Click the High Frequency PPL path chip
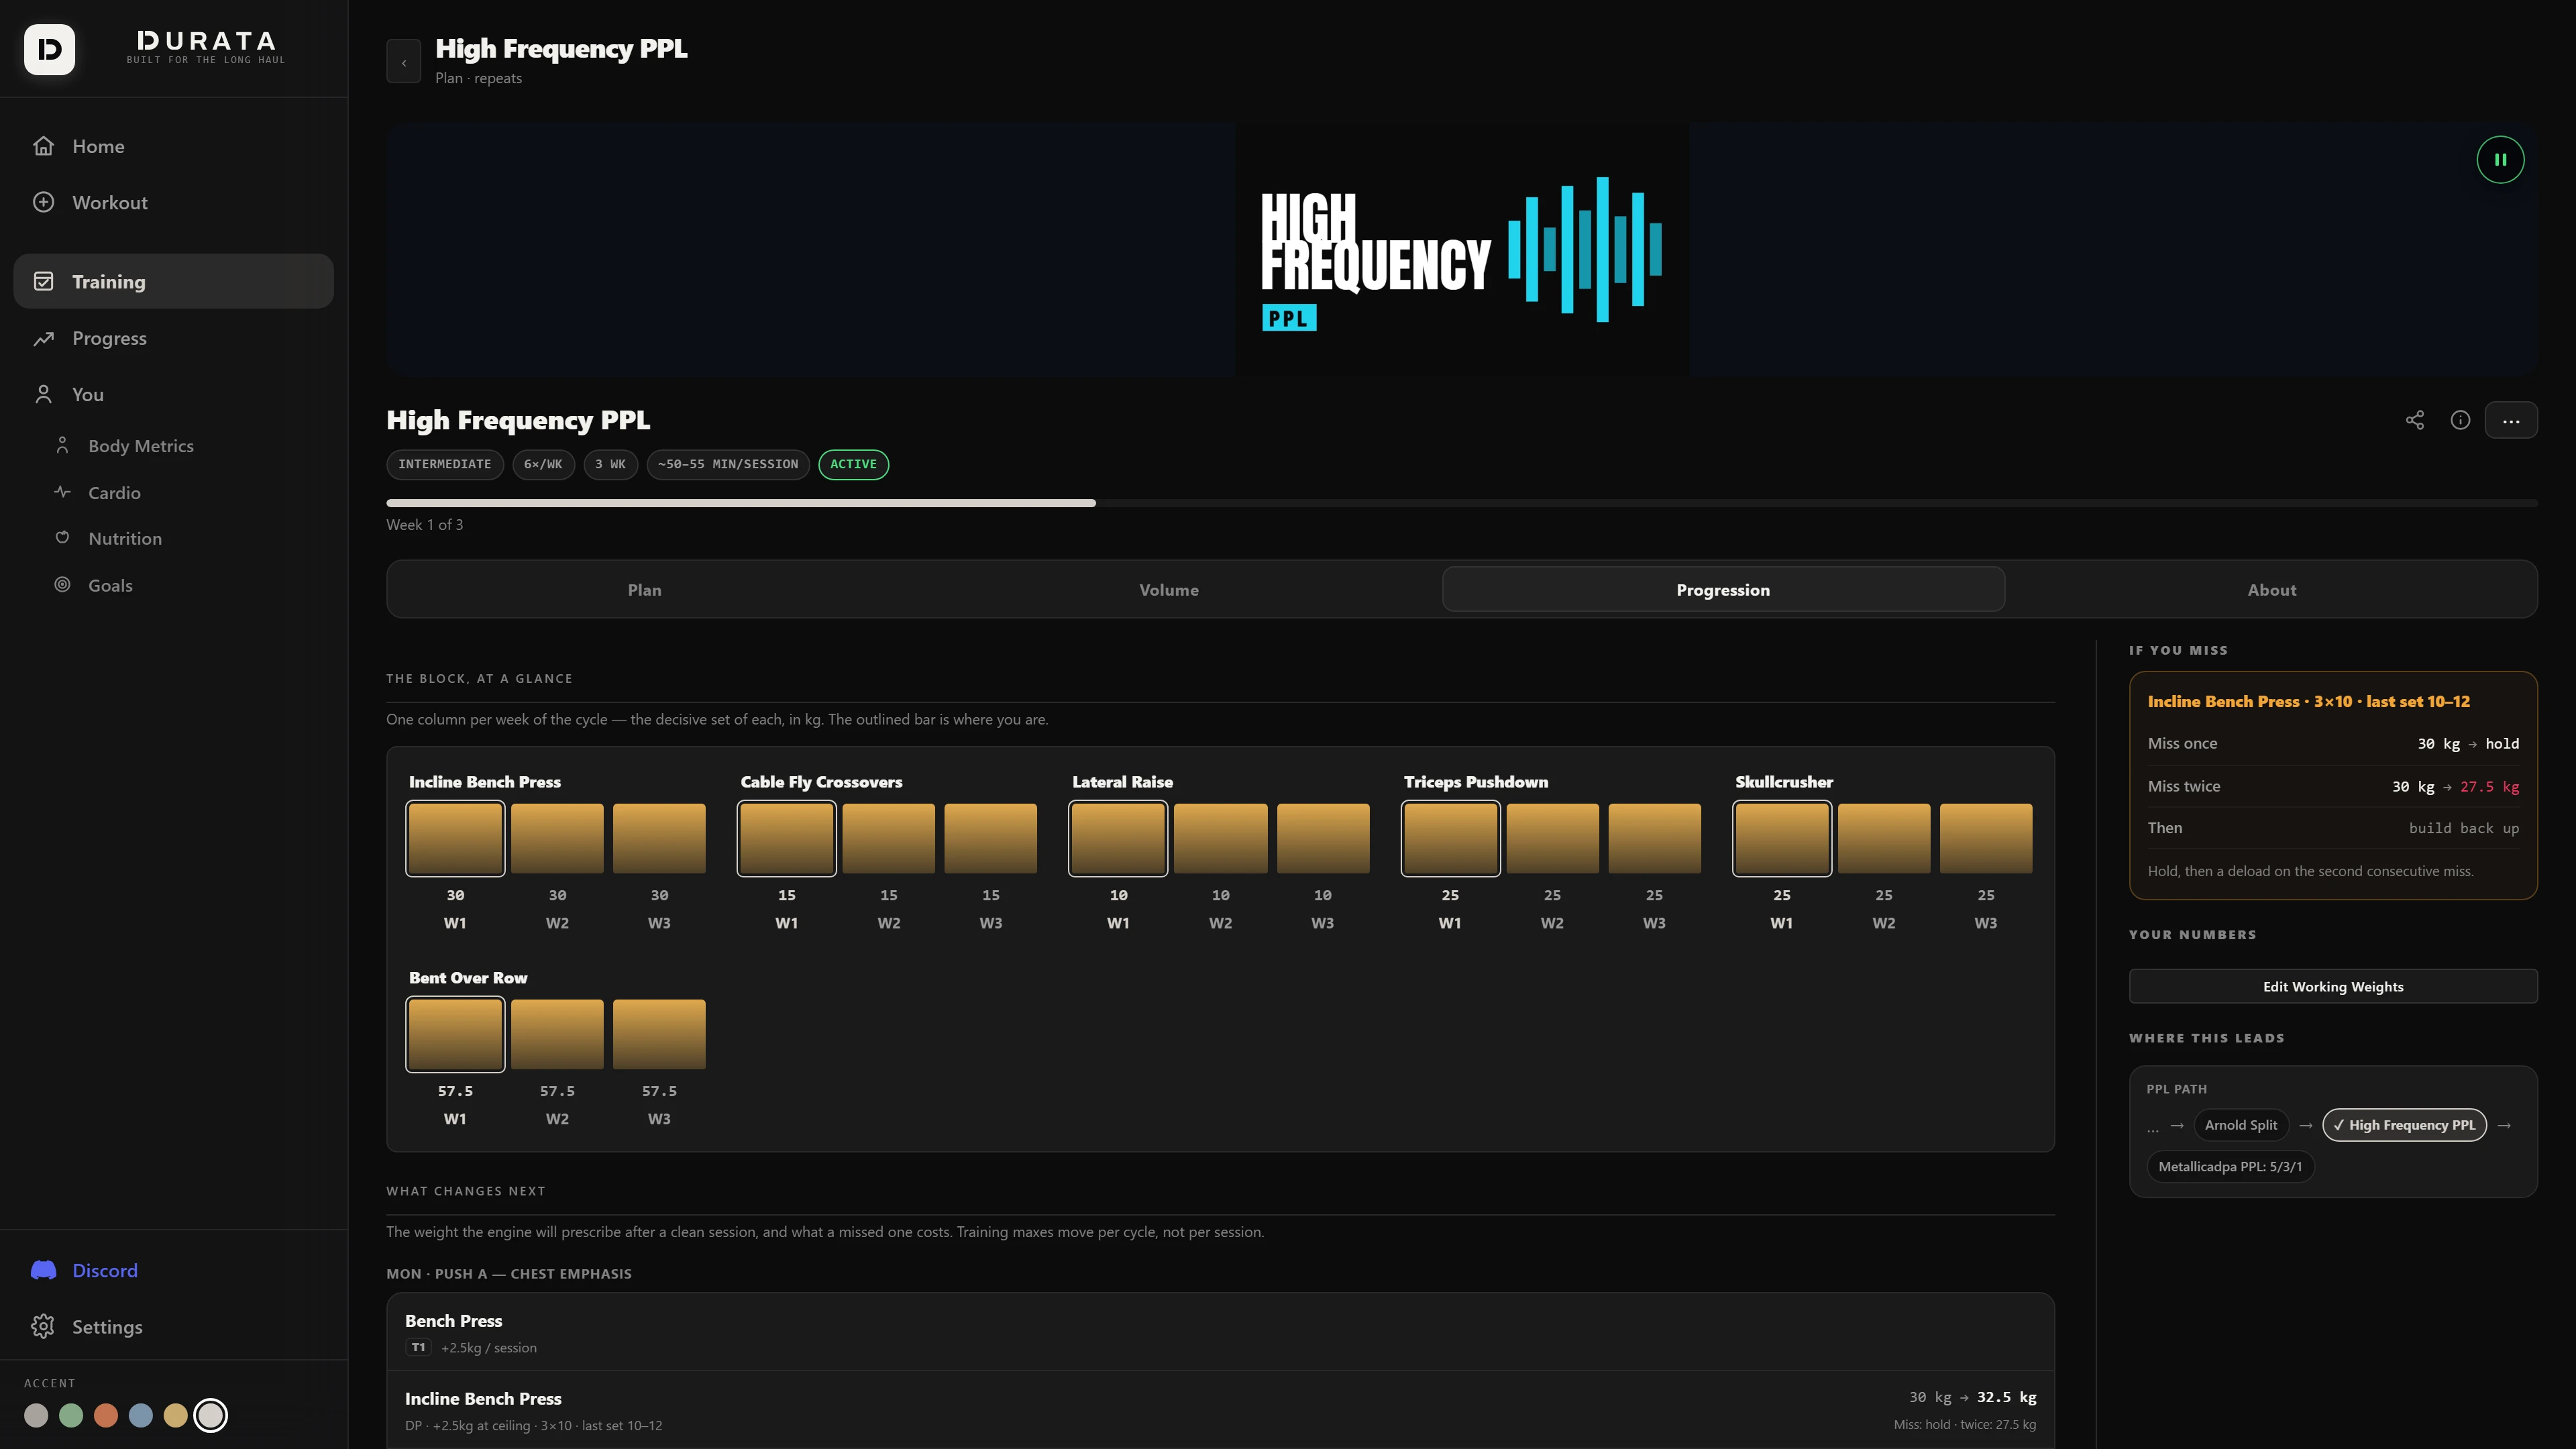This screenshot has width=2576, height=1449. pyautogui.click(x=2404, y=1125)
